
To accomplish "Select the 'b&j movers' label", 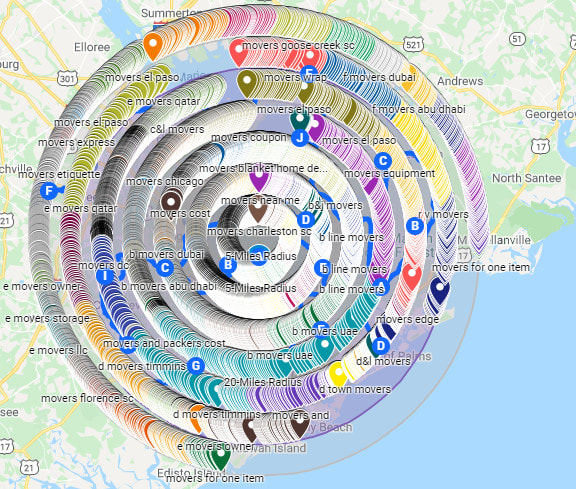I will (335, 205).
